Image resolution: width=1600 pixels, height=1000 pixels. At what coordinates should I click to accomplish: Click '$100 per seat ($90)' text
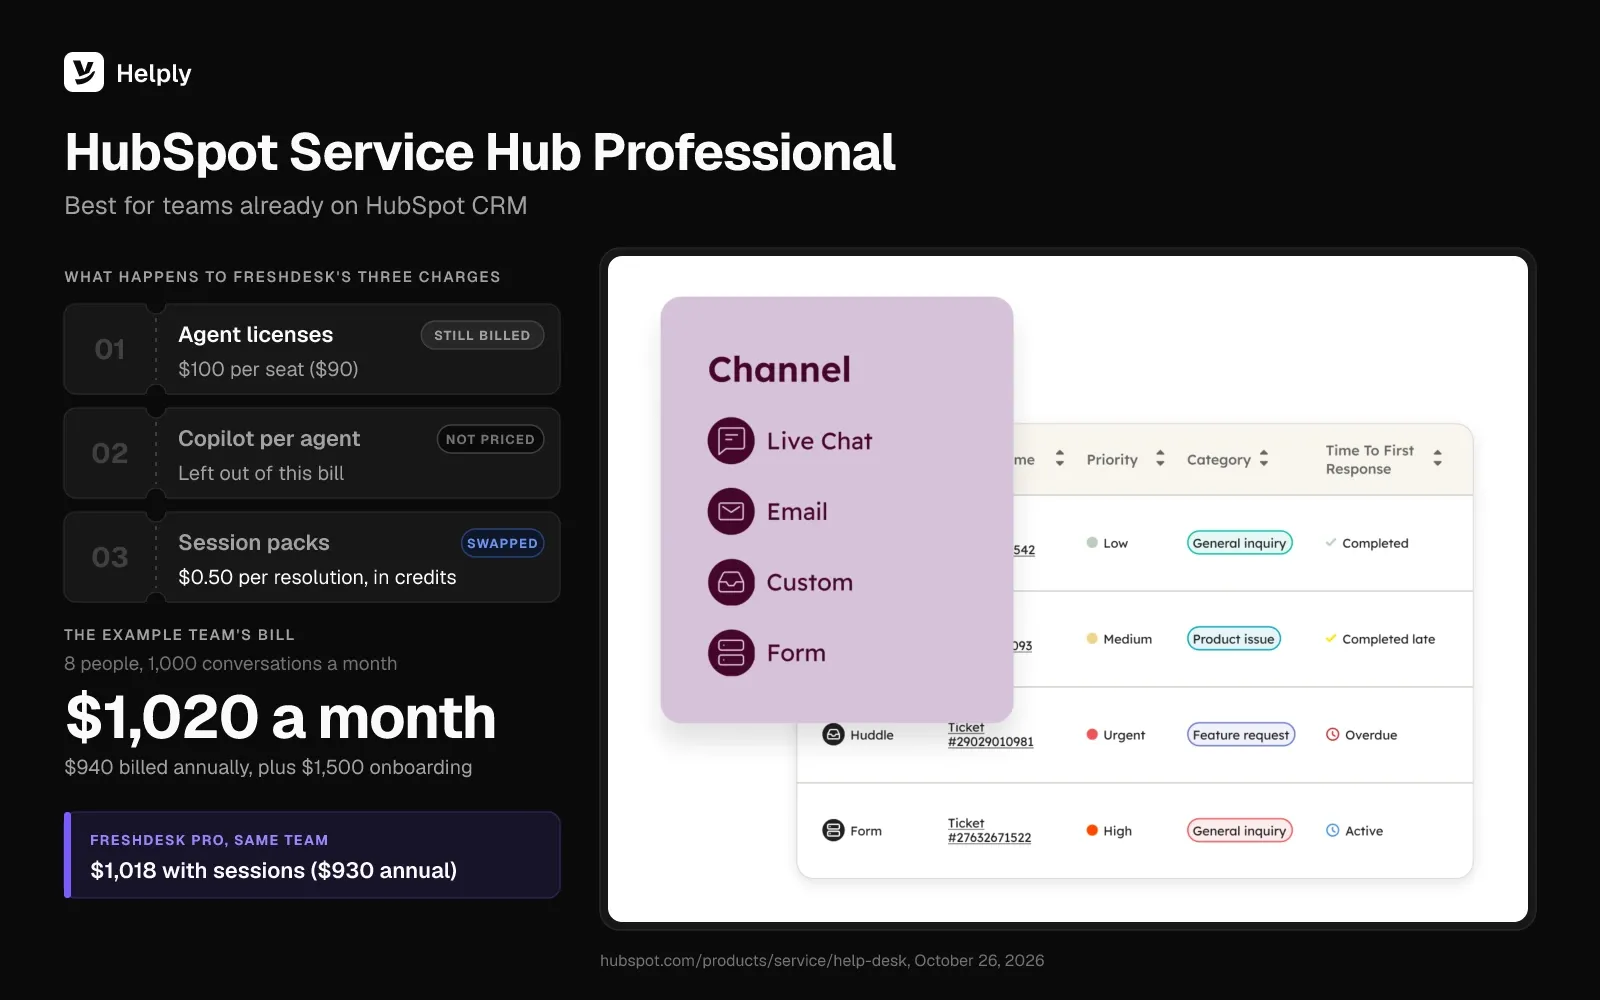(268, 369)
